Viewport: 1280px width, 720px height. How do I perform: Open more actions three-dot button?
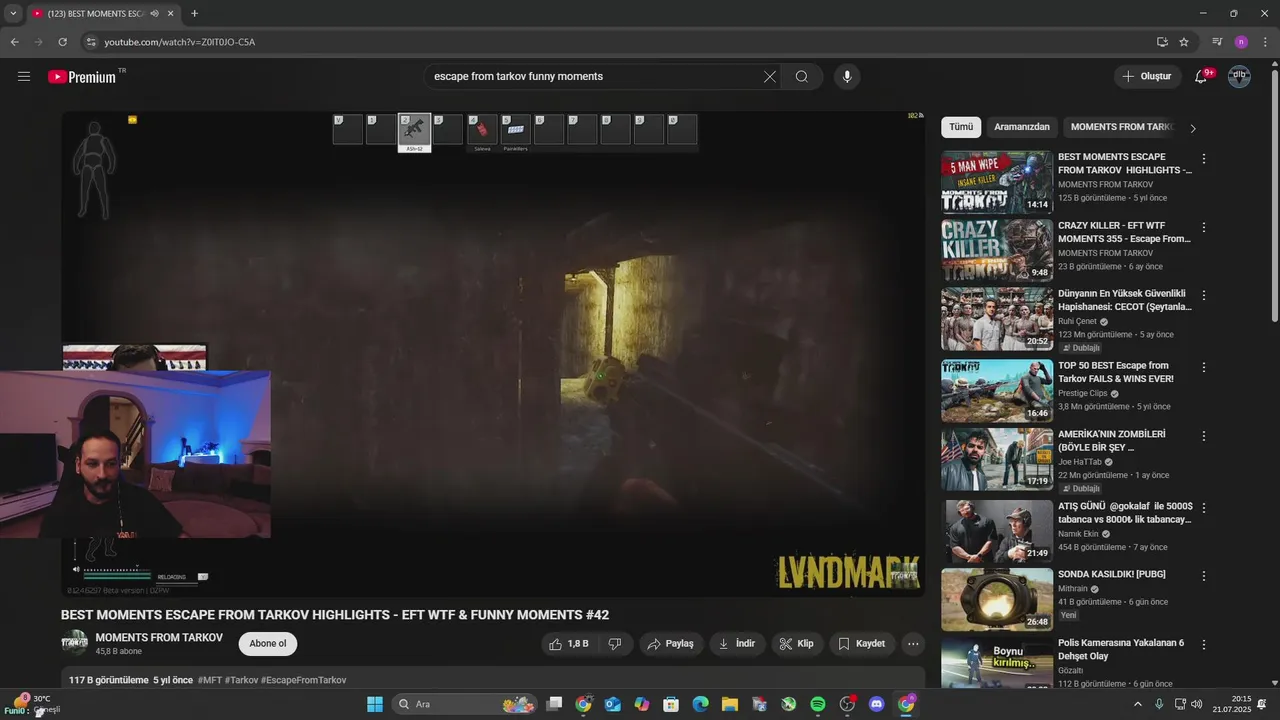[913, 643]
